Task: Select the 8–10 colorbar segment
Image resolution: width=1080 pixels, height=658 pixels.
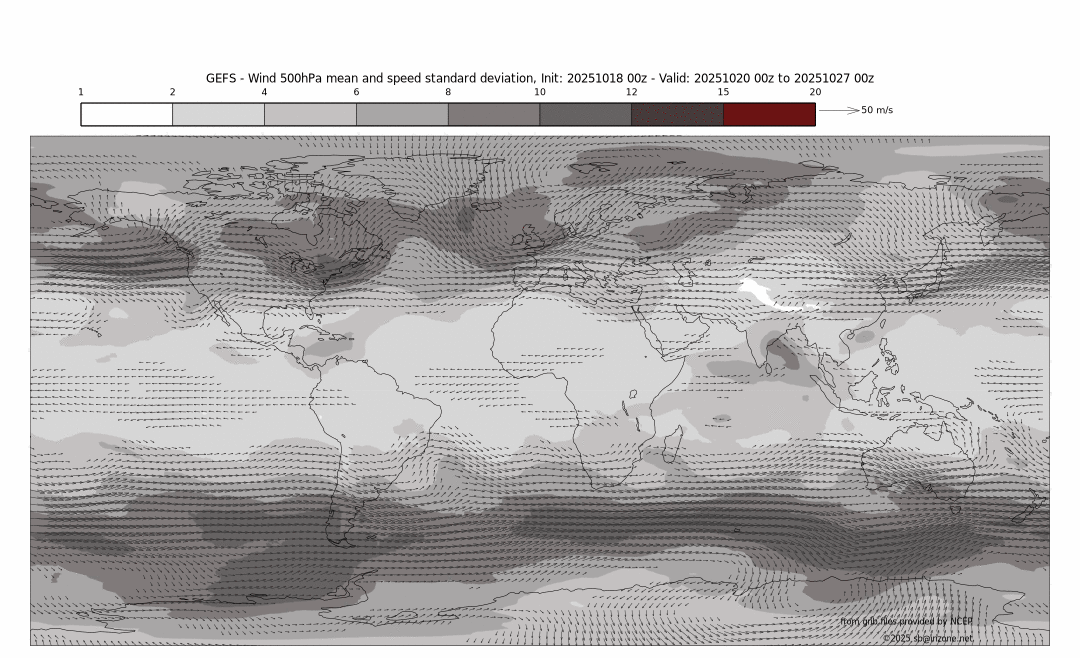Action: (493, 114)
